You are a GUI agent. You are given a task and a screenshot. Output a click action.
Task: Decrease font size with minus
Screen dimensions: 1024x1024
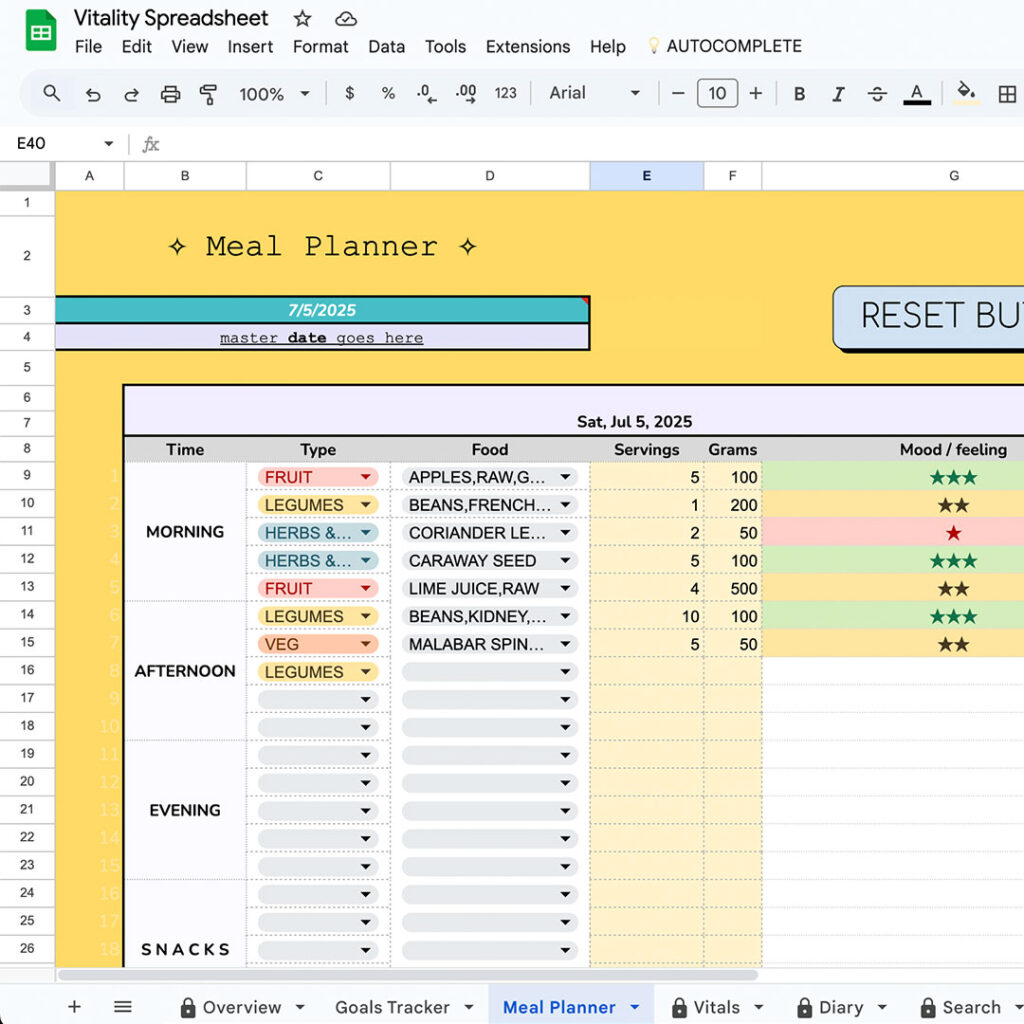678,93
